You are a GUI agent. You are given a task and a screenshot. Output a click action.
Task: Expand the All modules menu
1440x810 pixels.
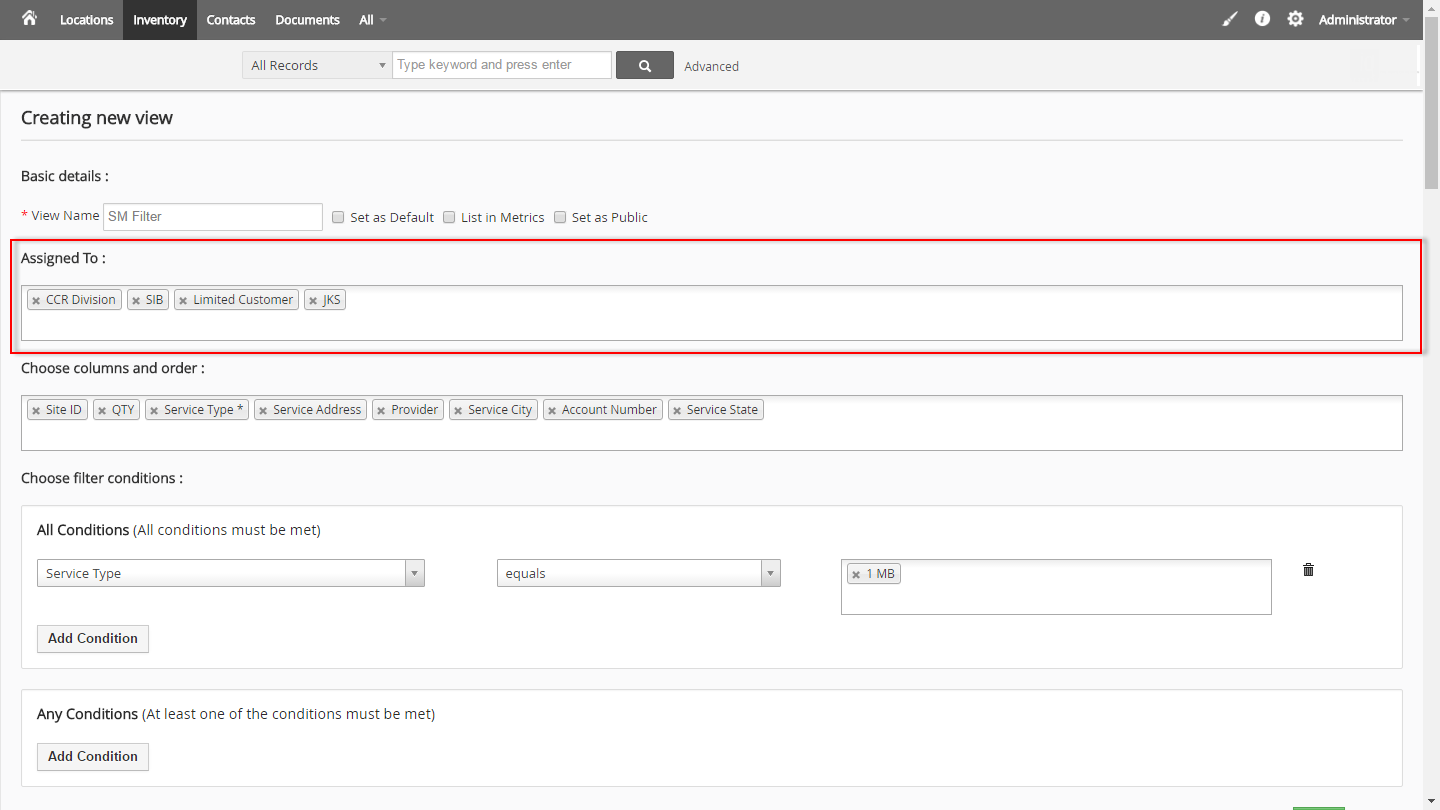point(372,20)
